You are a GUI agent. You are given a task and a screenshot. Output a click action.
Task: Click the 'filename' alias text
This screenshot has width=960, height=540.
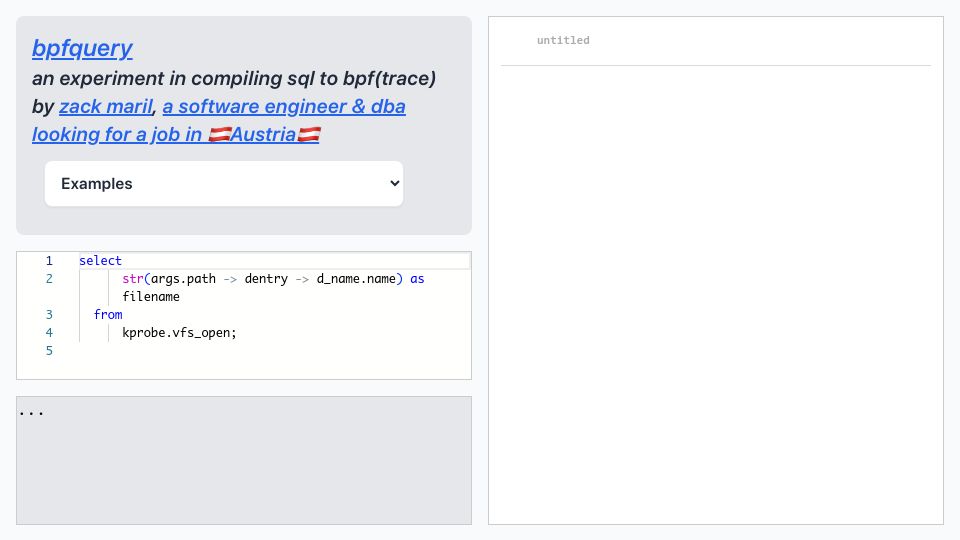(151, 297)
